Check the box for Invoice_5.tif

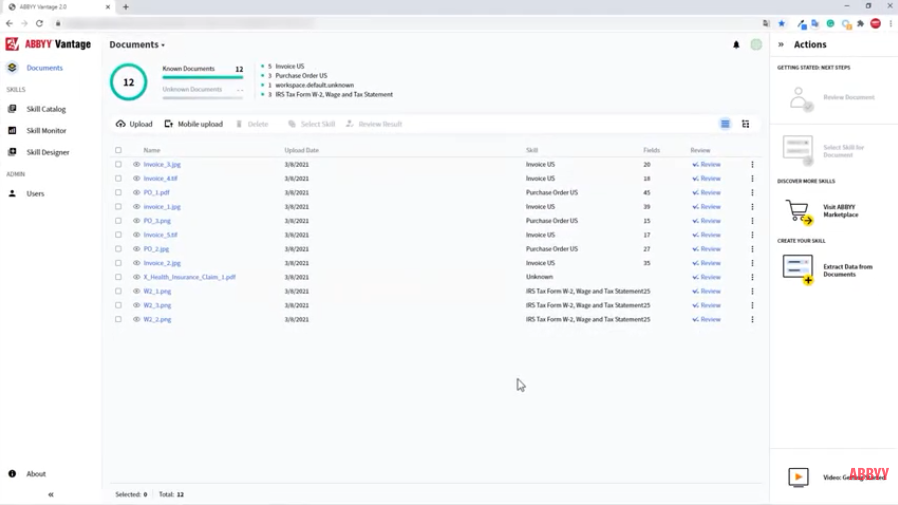(x=119, y=235)
